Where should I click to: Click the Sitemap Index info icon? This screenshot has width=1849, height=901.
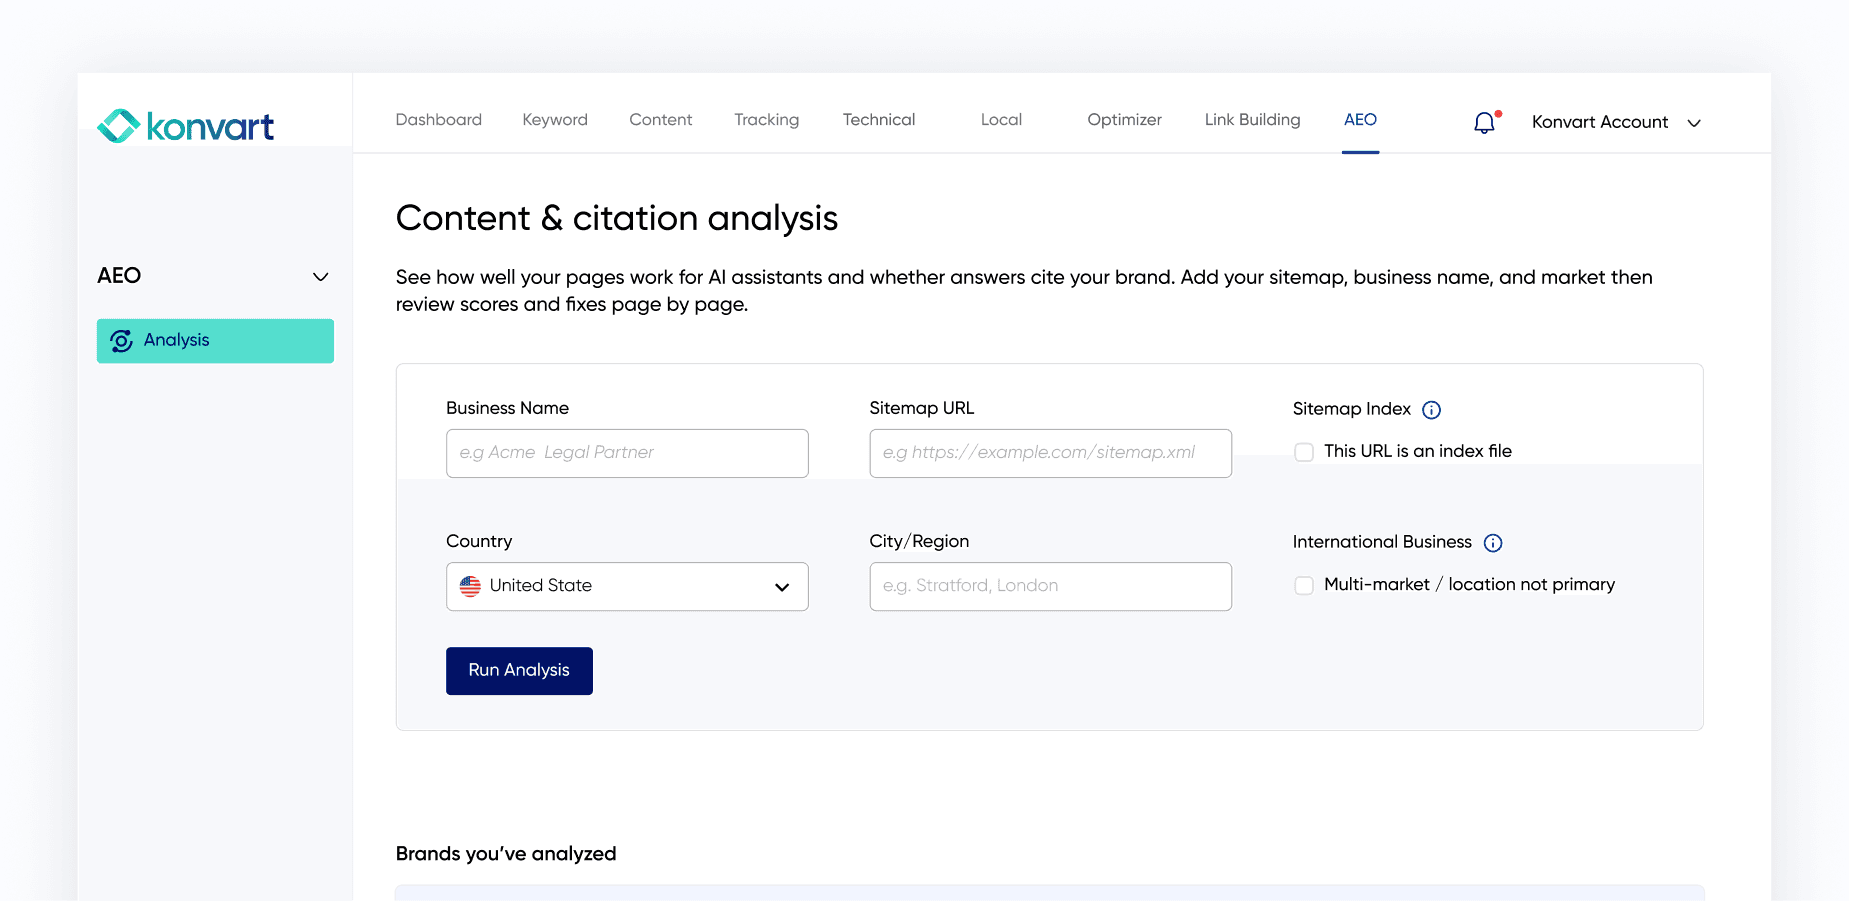coord(1431,410)
